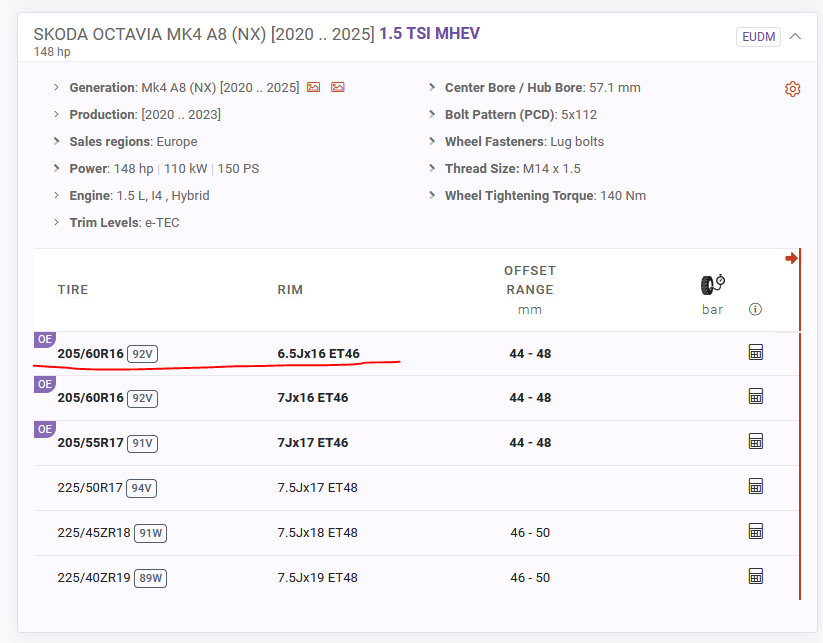Click the tire pressure gauge icon

713,284
